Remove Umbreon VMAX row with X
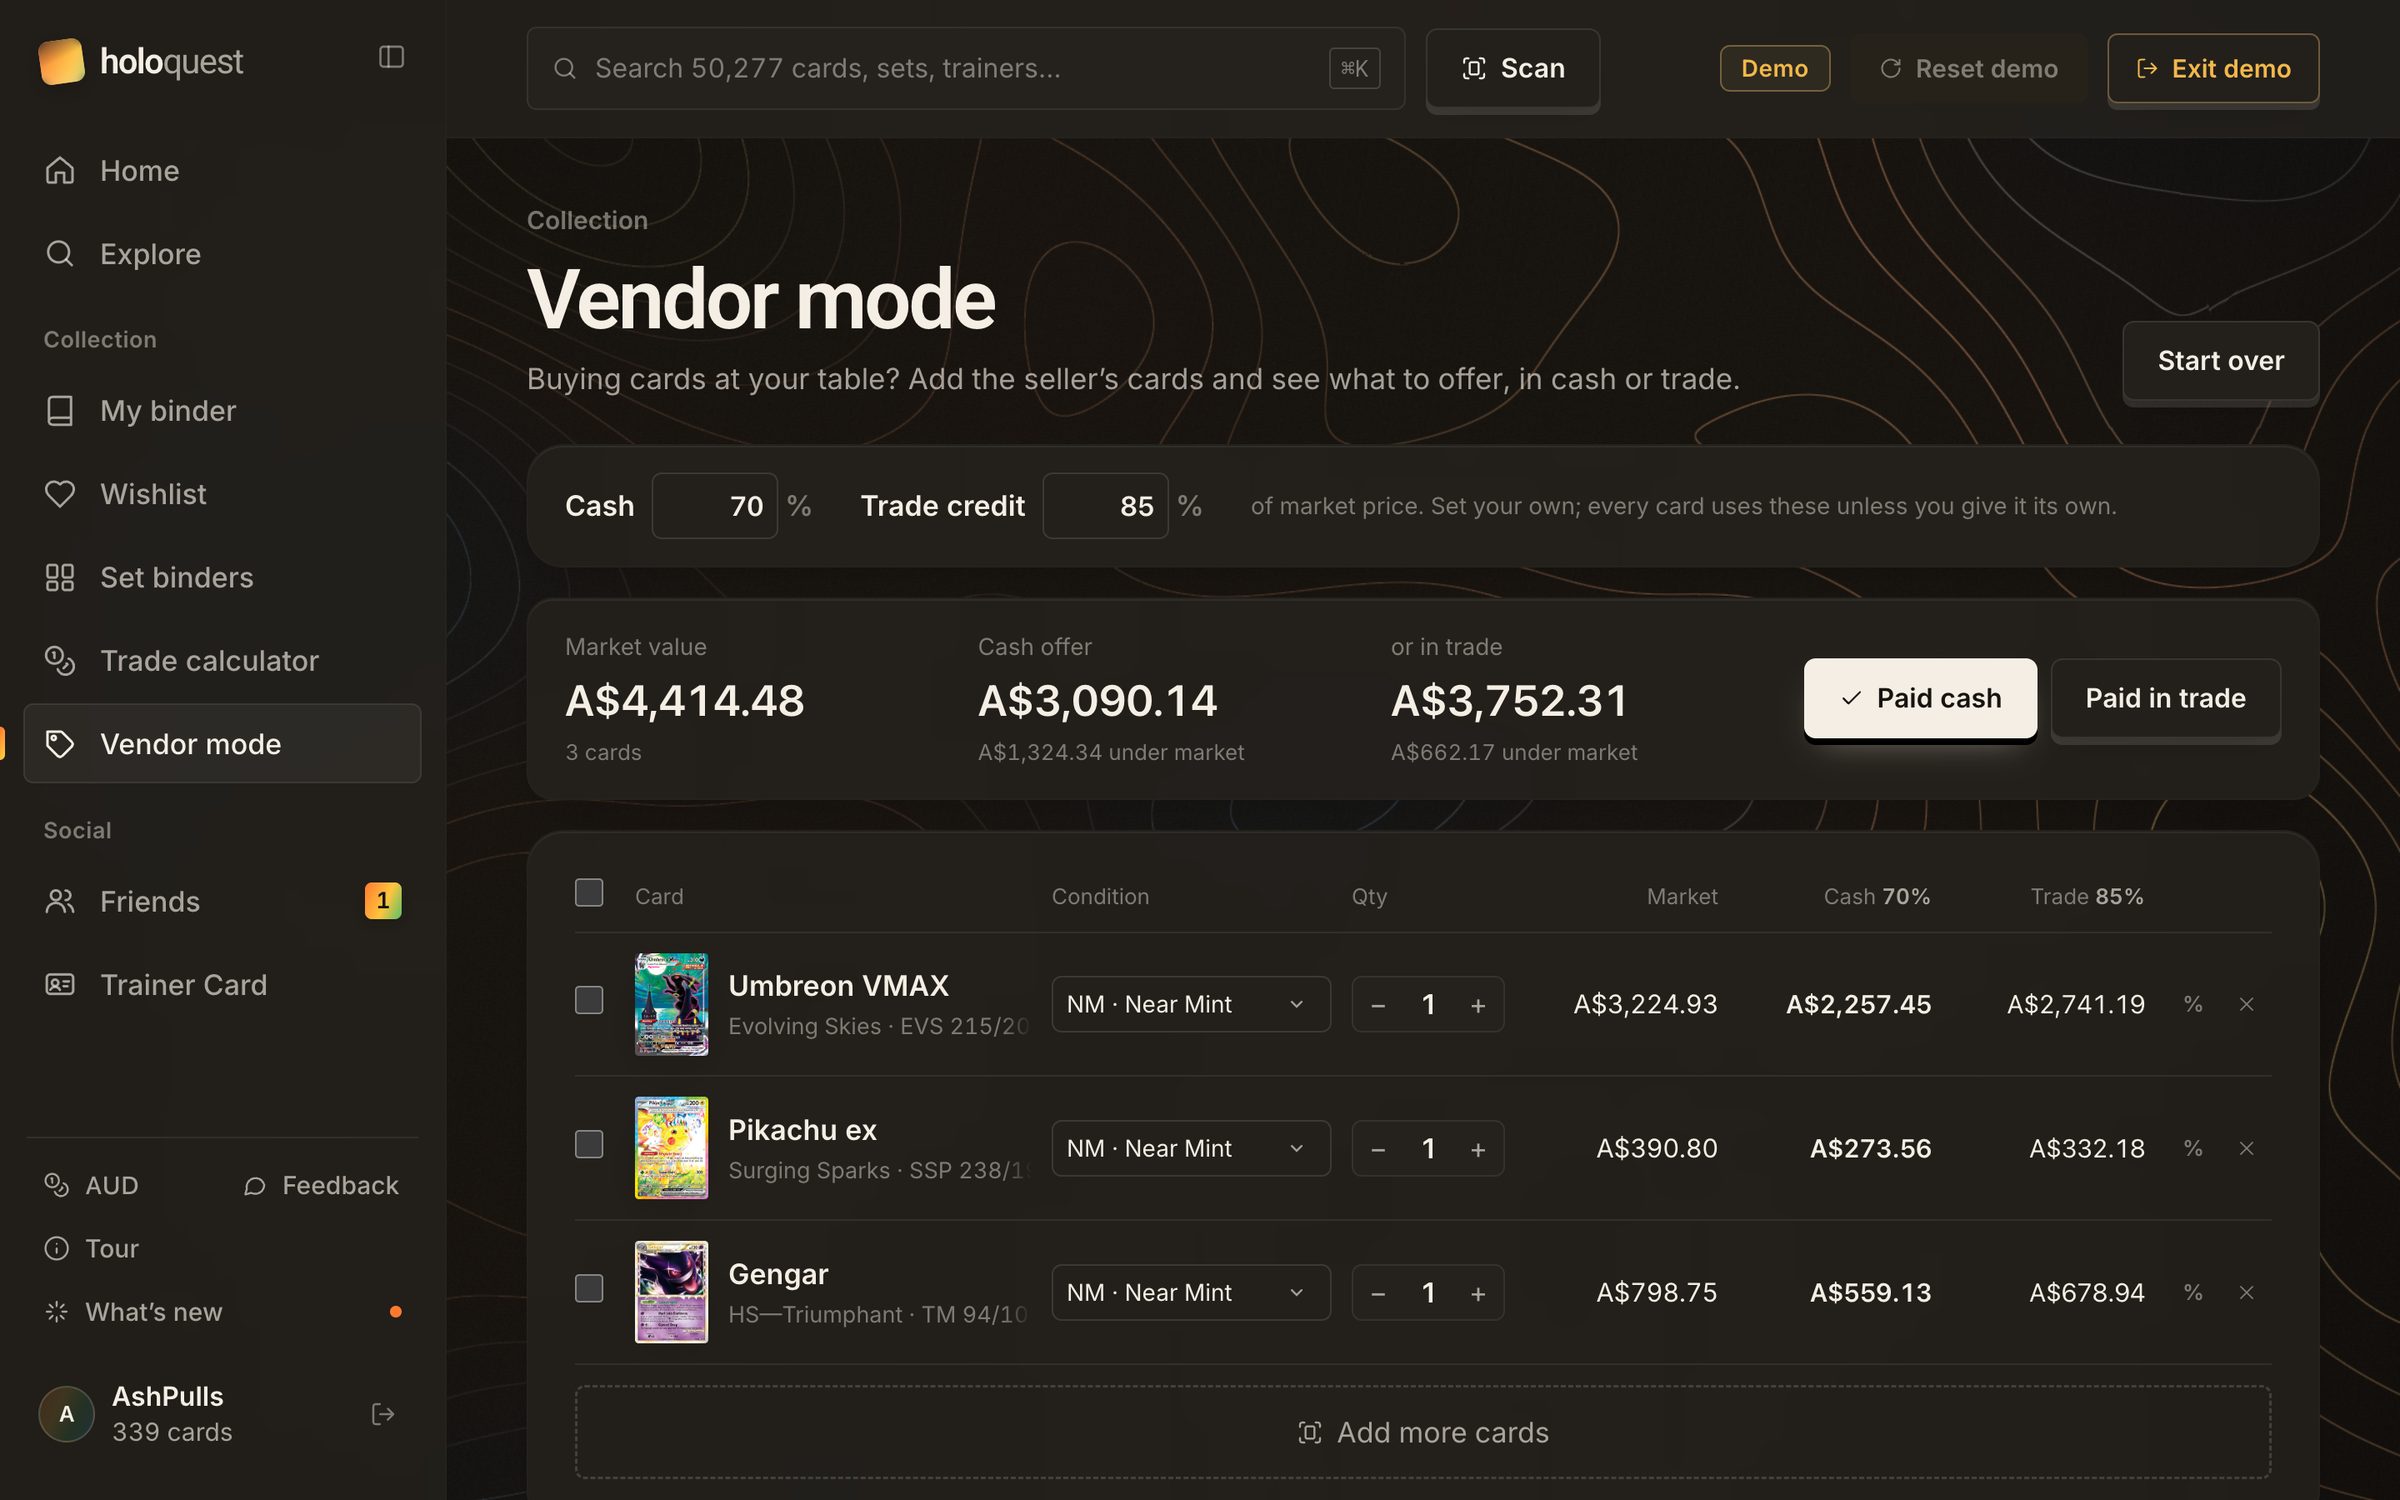The width and height of the screenshot is (2400, 1500). 2246,1004
